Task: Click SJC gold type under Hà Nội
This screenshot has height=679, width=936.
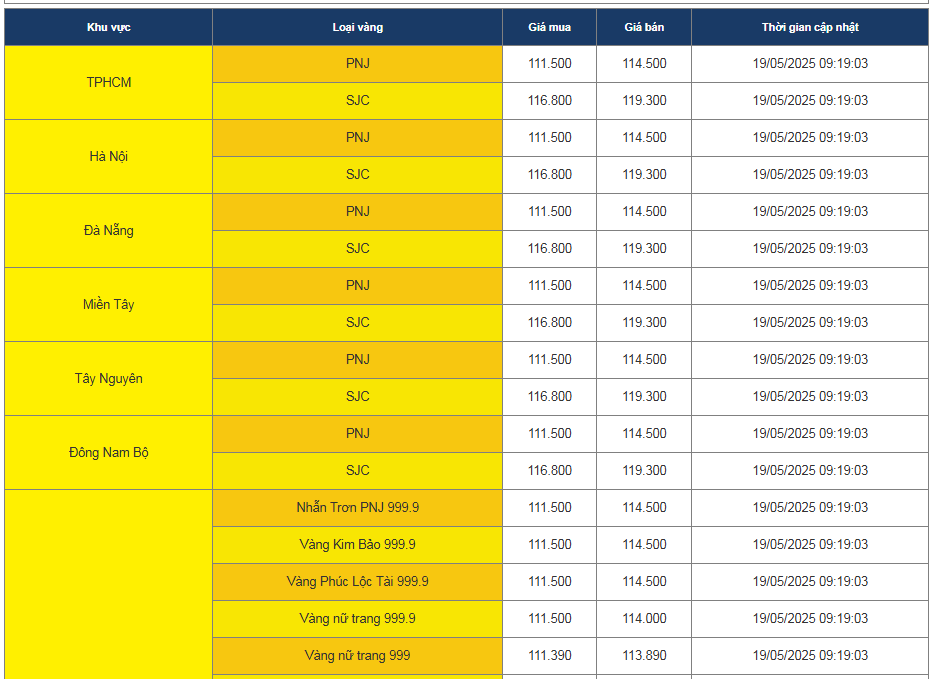Action: pyautogui.click(x=357, y=175)
